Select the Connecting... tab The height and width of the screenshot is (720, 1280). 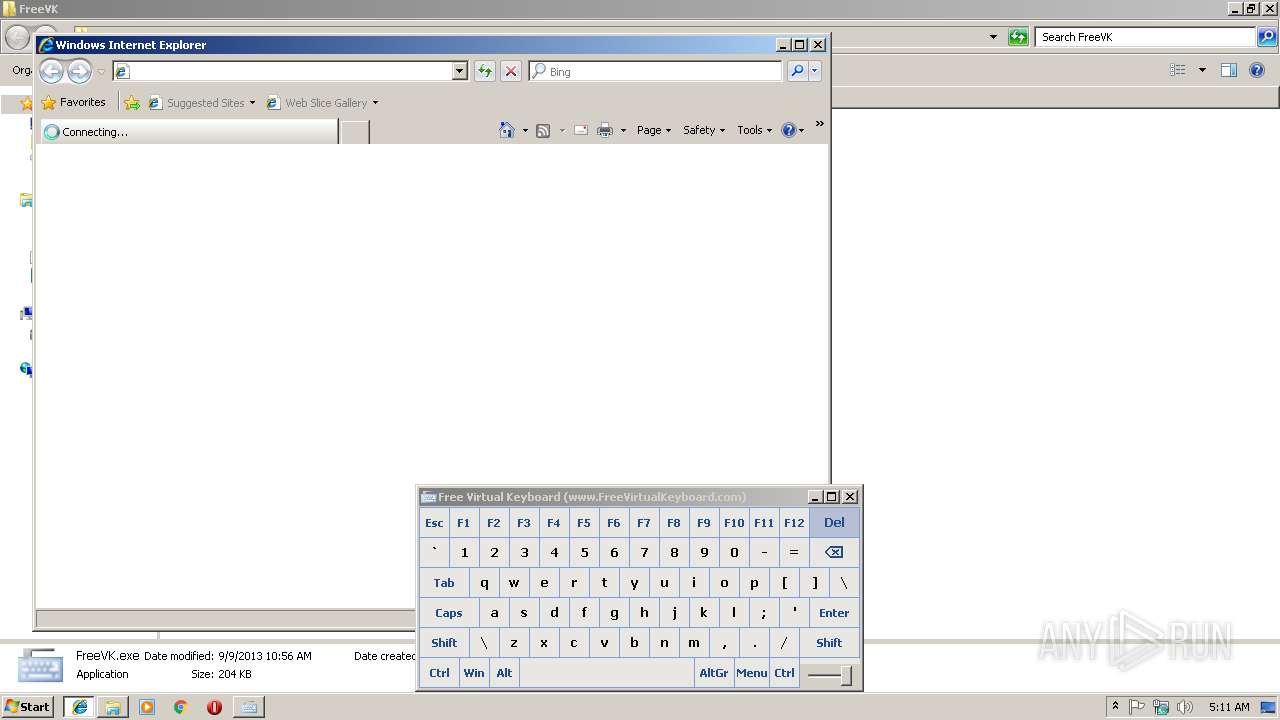[189, 132]
